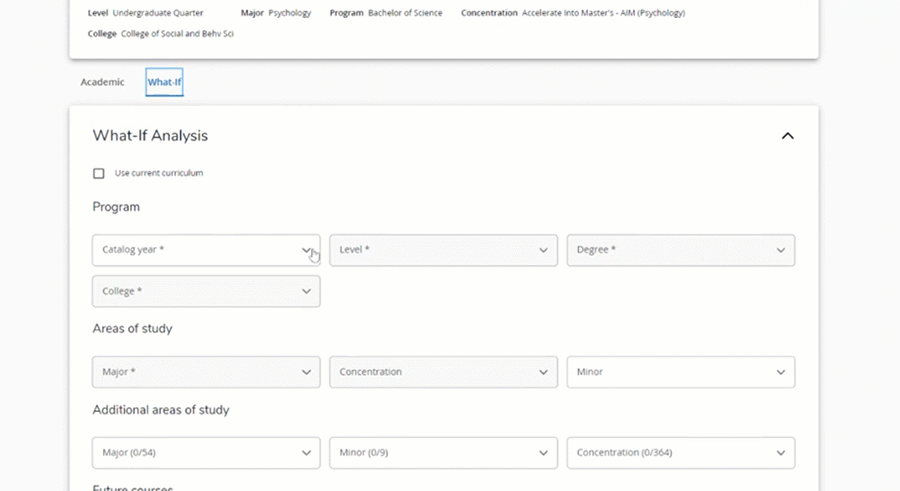Select the What-If tab
900x491 pixels.
pos(164,82)
